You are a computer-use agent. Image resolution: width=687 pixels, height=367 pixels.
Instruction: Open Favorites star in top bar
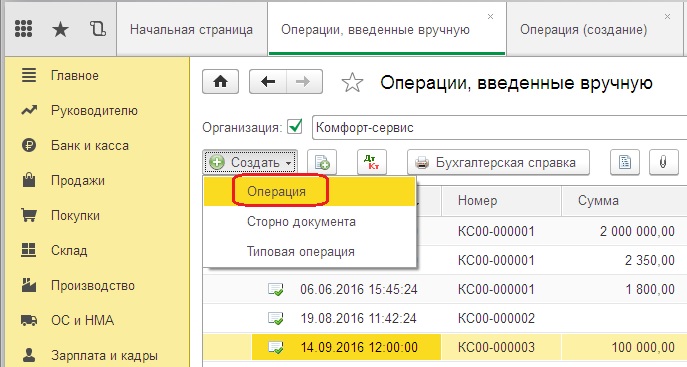pyautogui.click(x=60, y=29)
